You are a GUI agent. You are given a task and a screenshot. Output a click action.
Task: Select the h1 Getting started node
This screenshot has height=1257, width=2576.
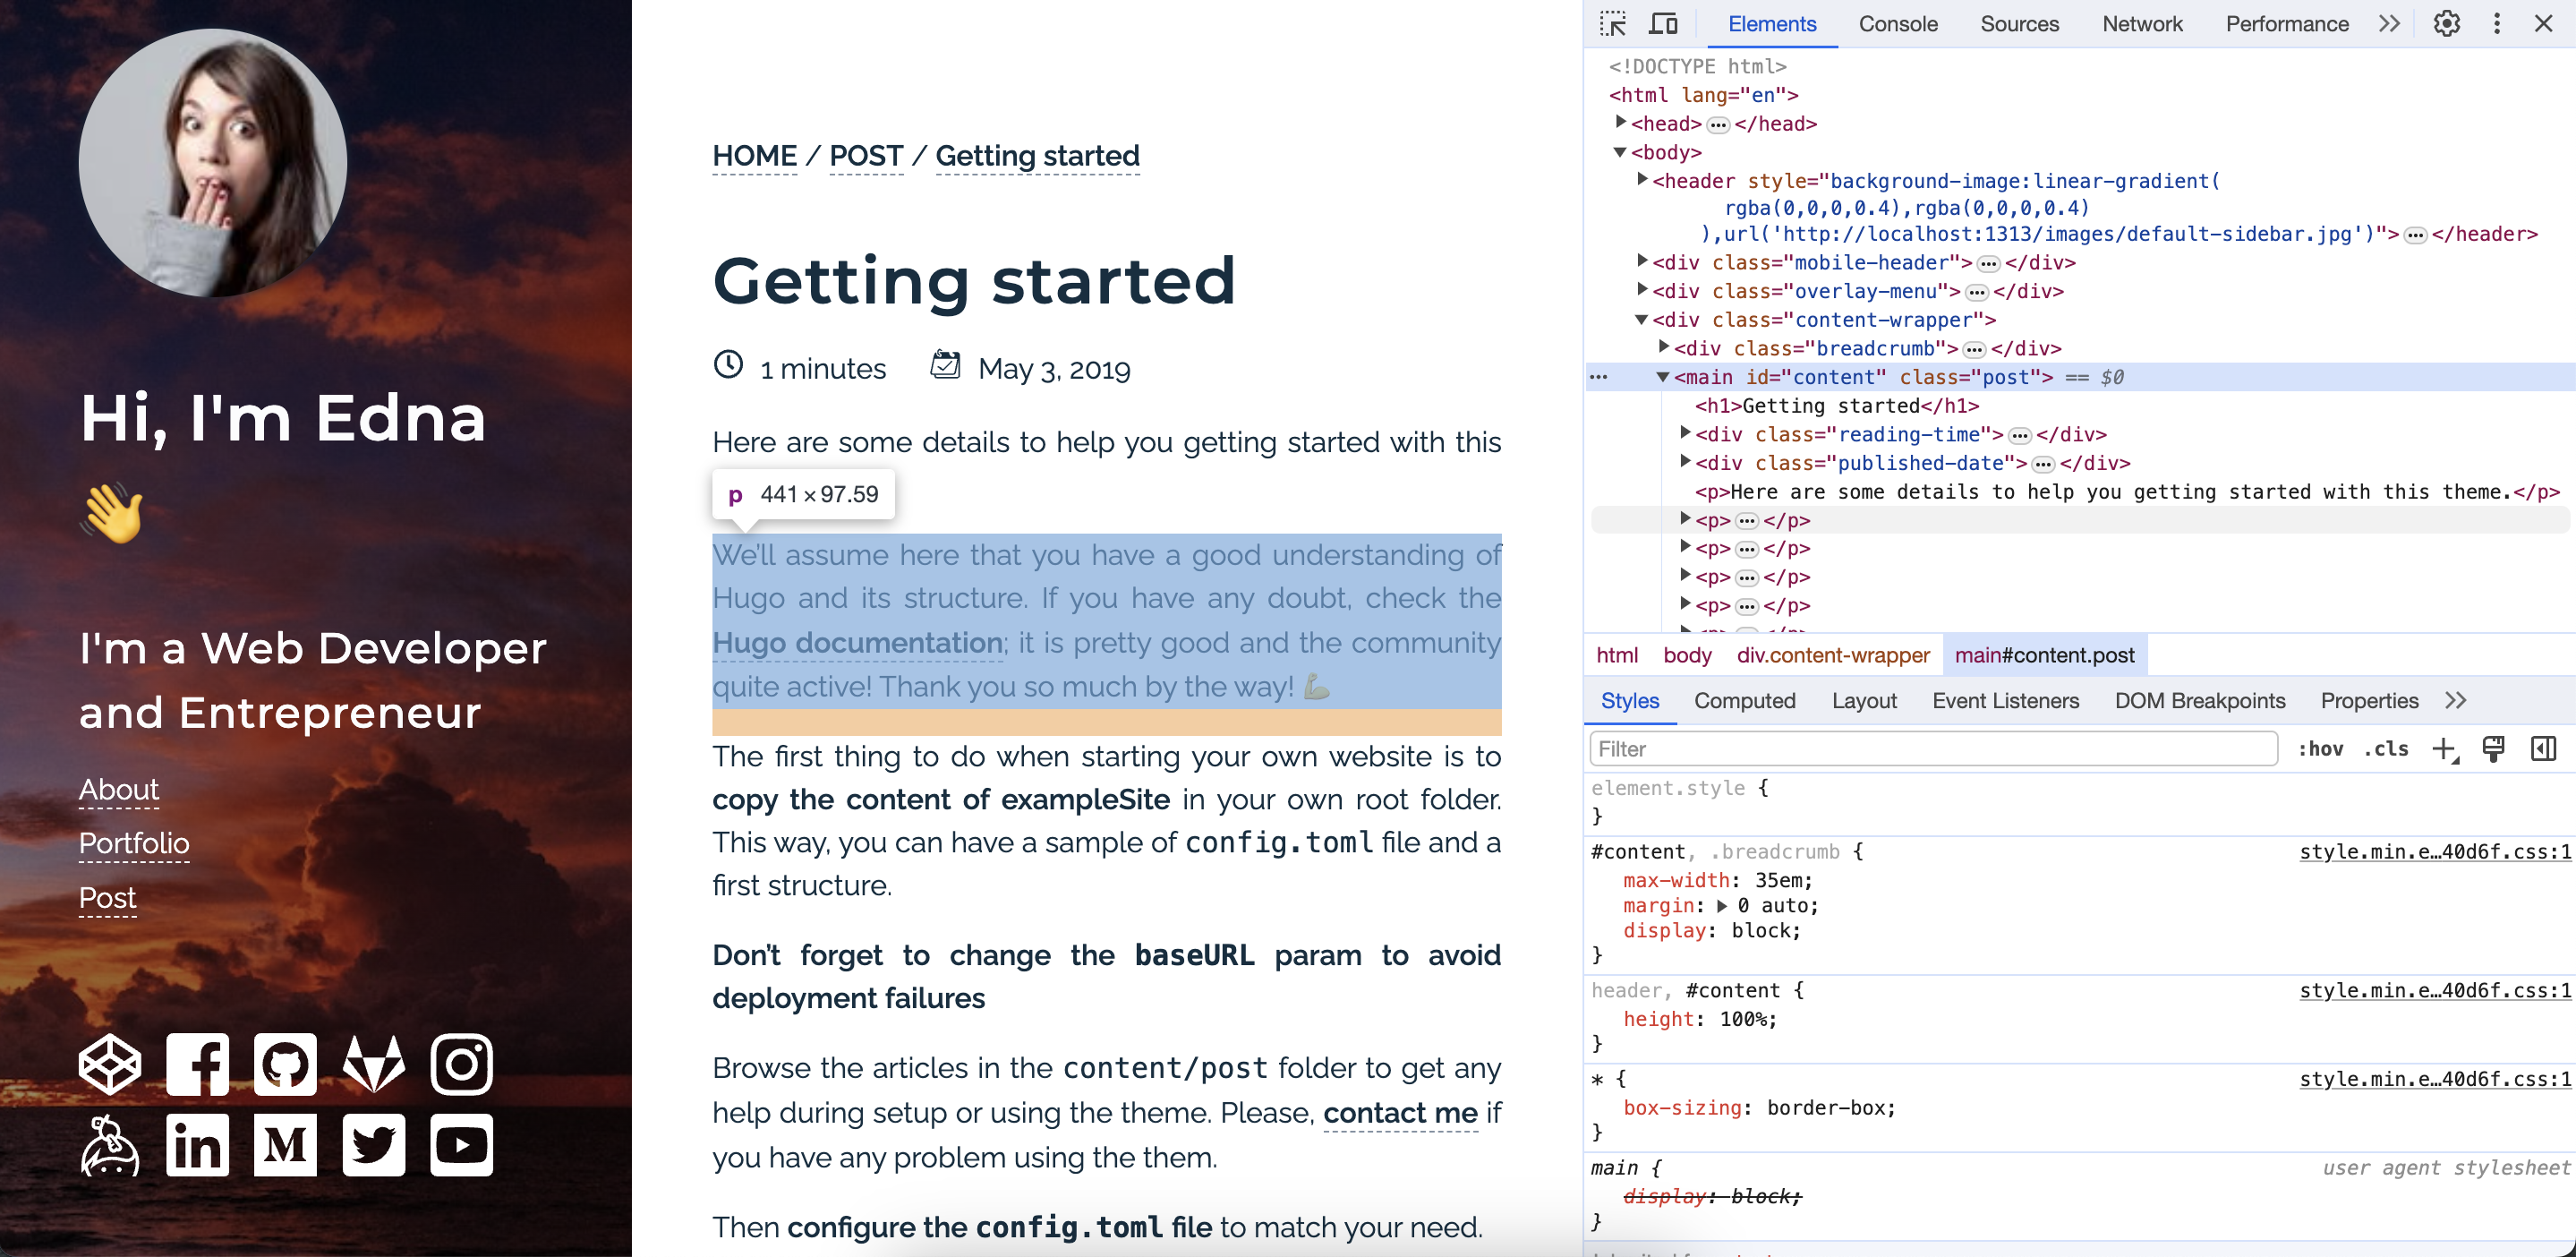[x=1837, y=406]
